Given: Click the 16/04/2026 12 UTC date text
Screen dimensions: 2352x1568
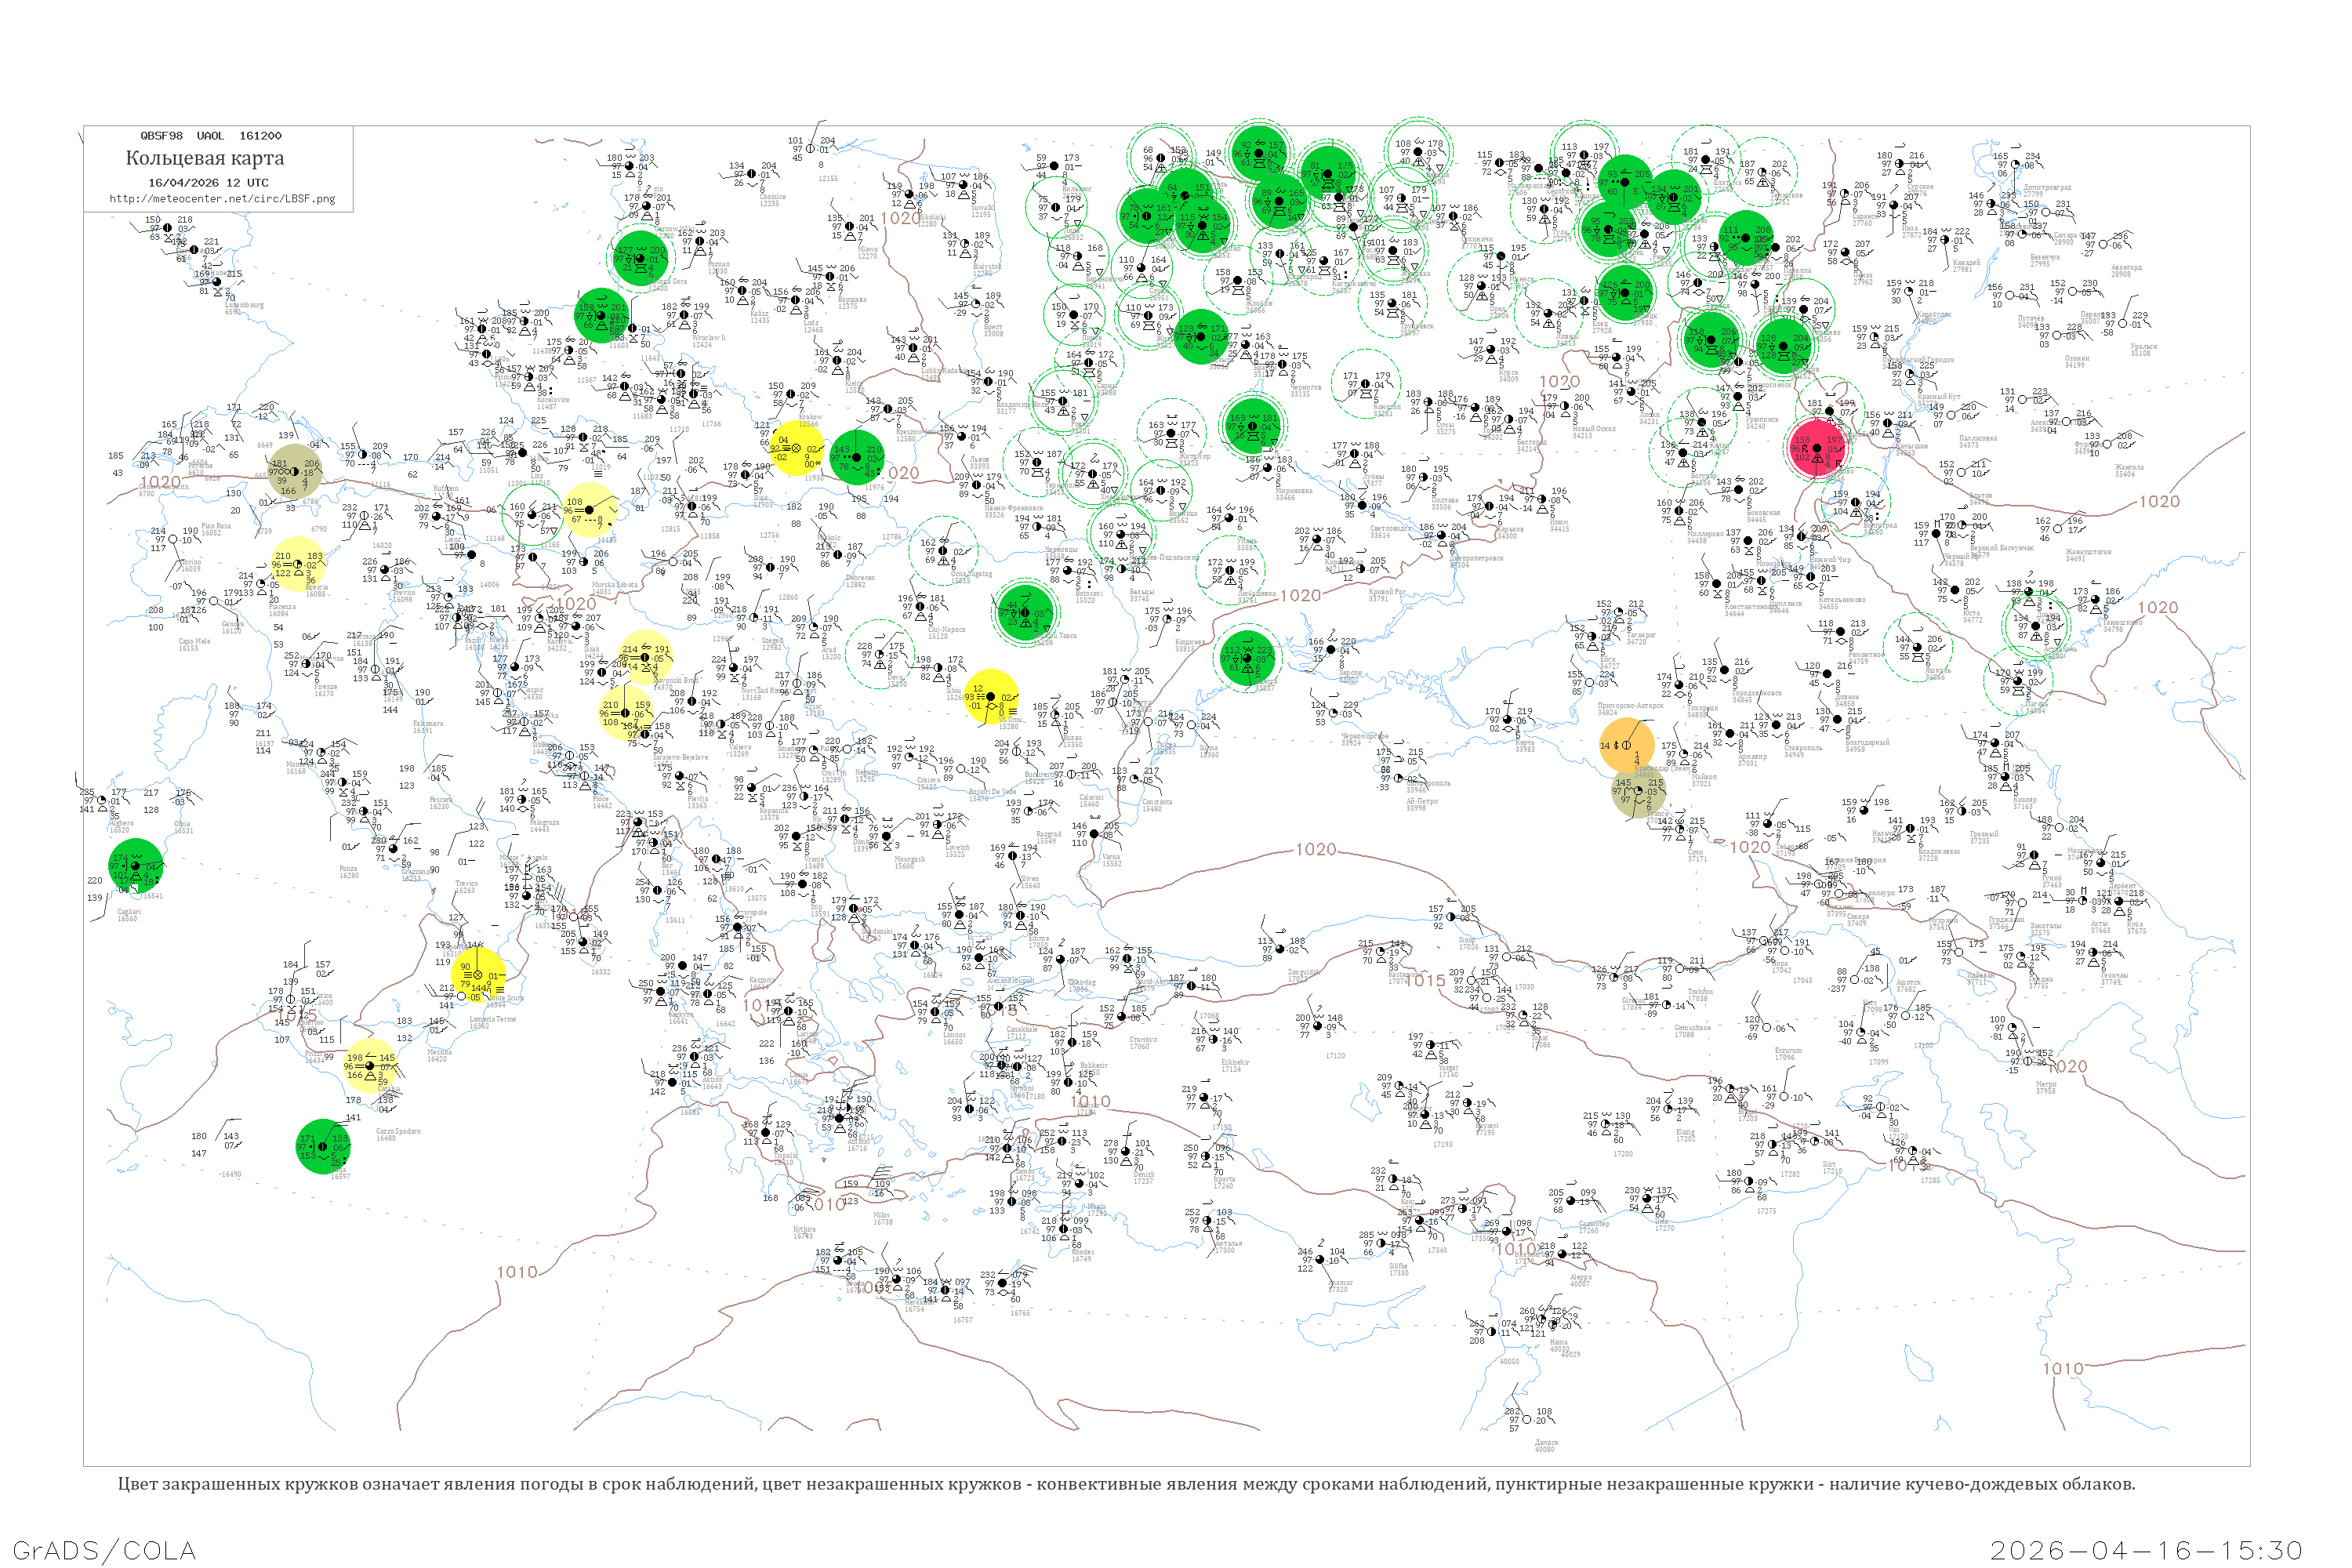Looking at the screenshot, I should 208,183.
